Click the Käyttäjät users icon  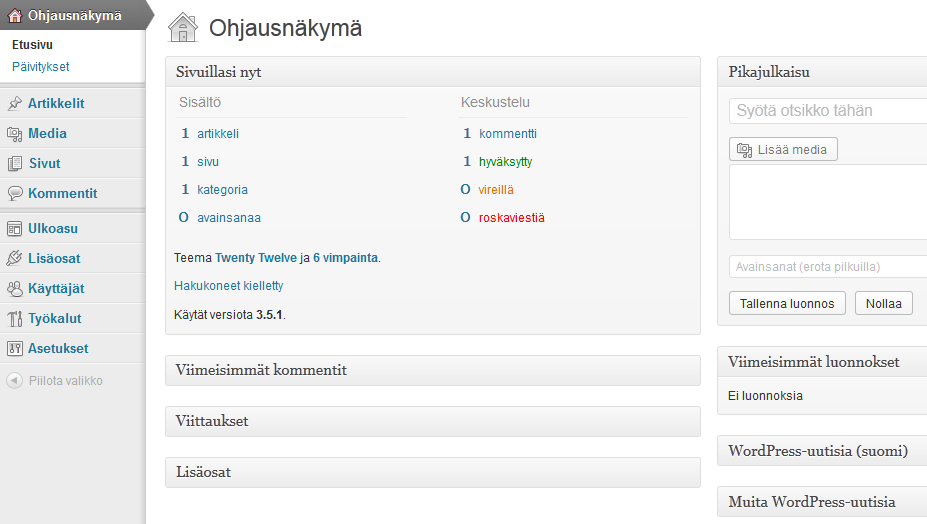15,289
